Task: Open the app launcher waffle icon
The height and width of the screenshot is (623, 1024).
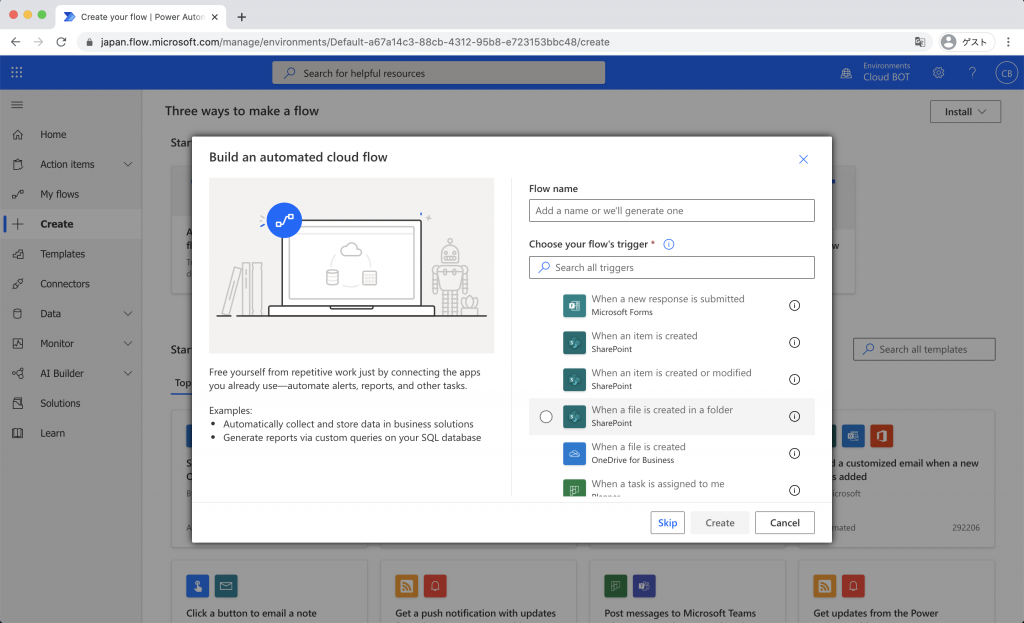Action: click(x=17, y=72)
